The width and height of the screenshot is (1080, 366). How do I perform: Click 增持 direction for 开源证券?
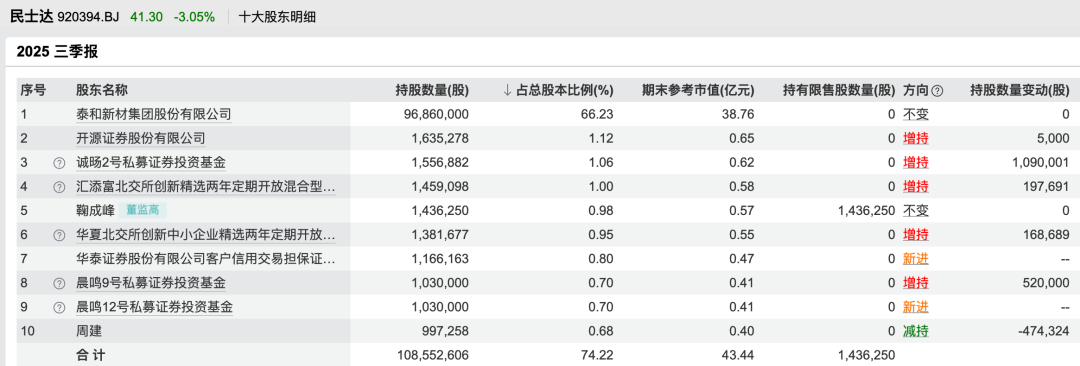[915, 139]
